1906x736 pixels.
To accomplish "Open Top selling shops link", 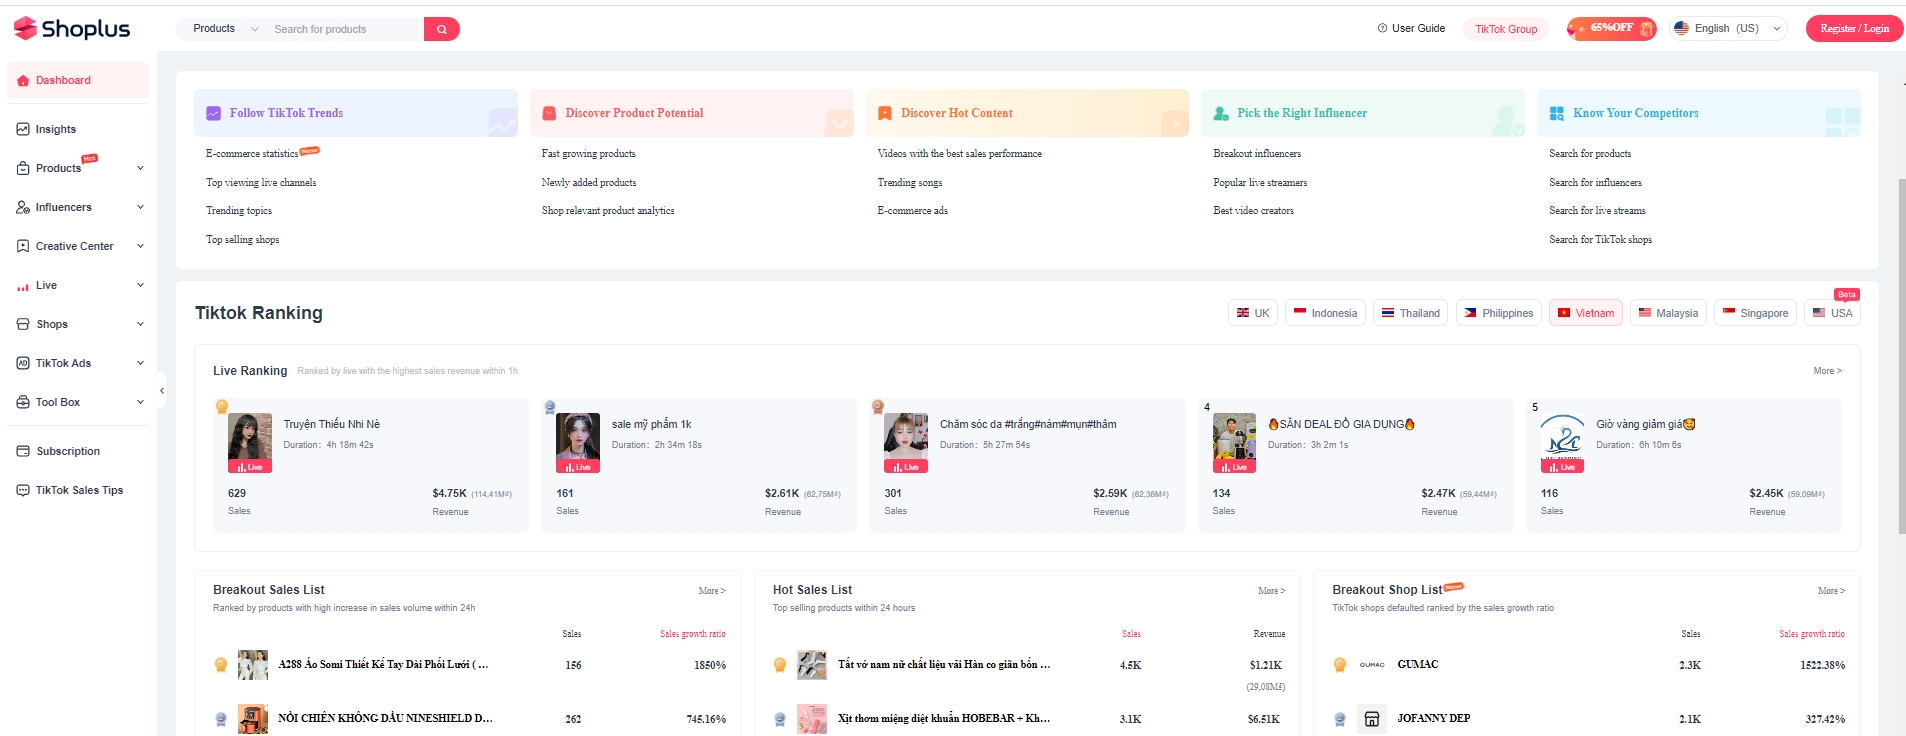I will click(242, 240).
